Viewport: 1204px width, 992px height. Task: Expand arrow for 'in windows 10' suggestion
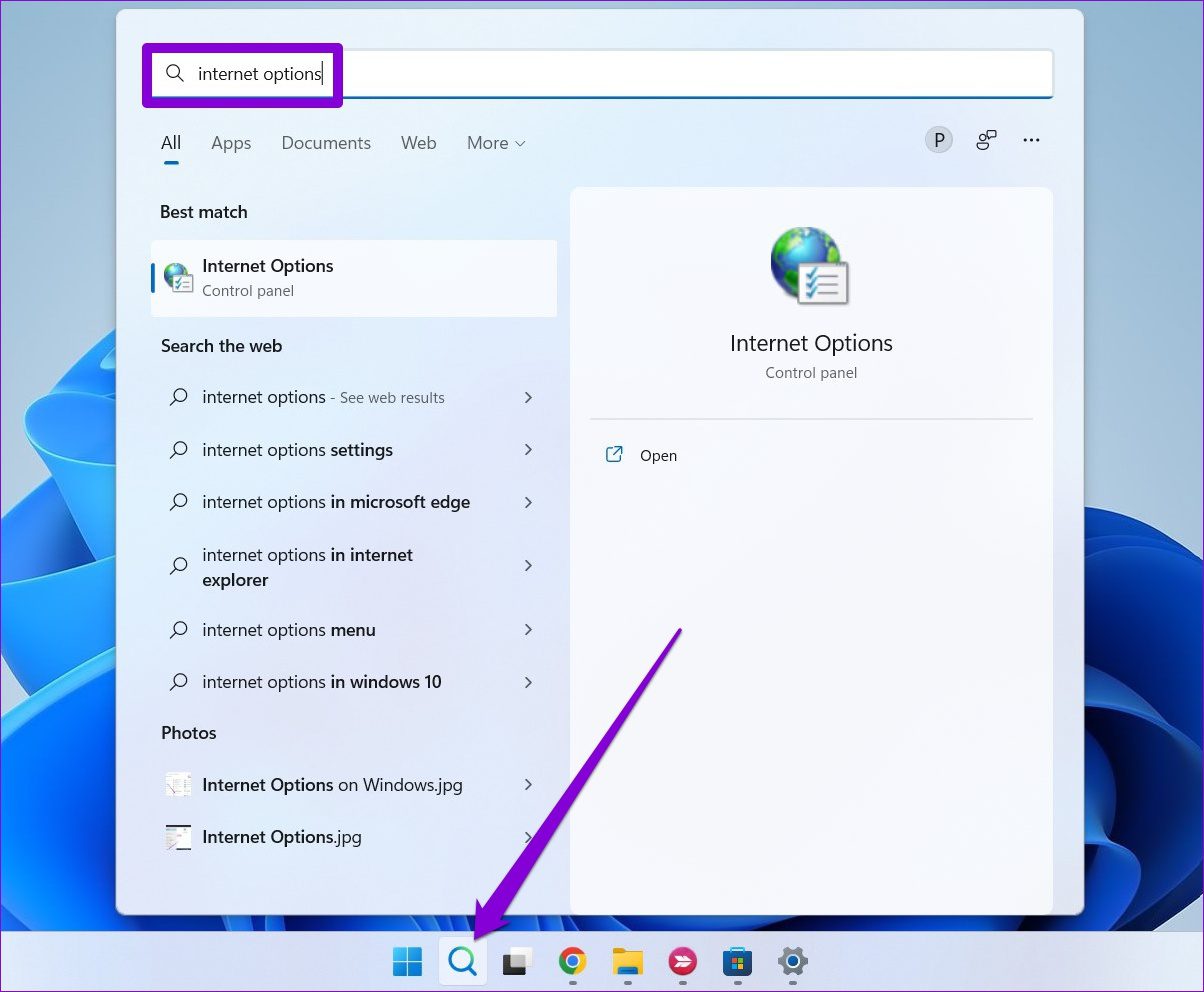(x=528, y=682)
